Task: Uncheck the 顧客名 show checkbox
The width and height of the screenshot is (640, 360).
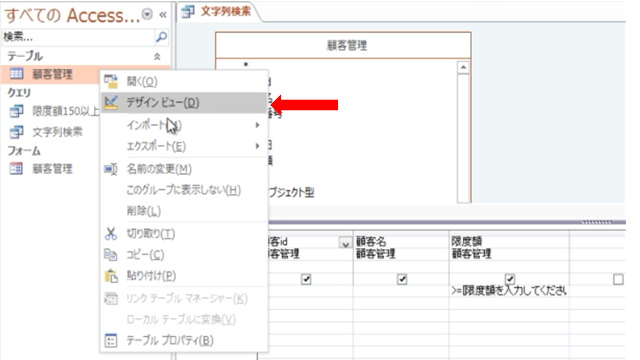Action: coord(402,279)
